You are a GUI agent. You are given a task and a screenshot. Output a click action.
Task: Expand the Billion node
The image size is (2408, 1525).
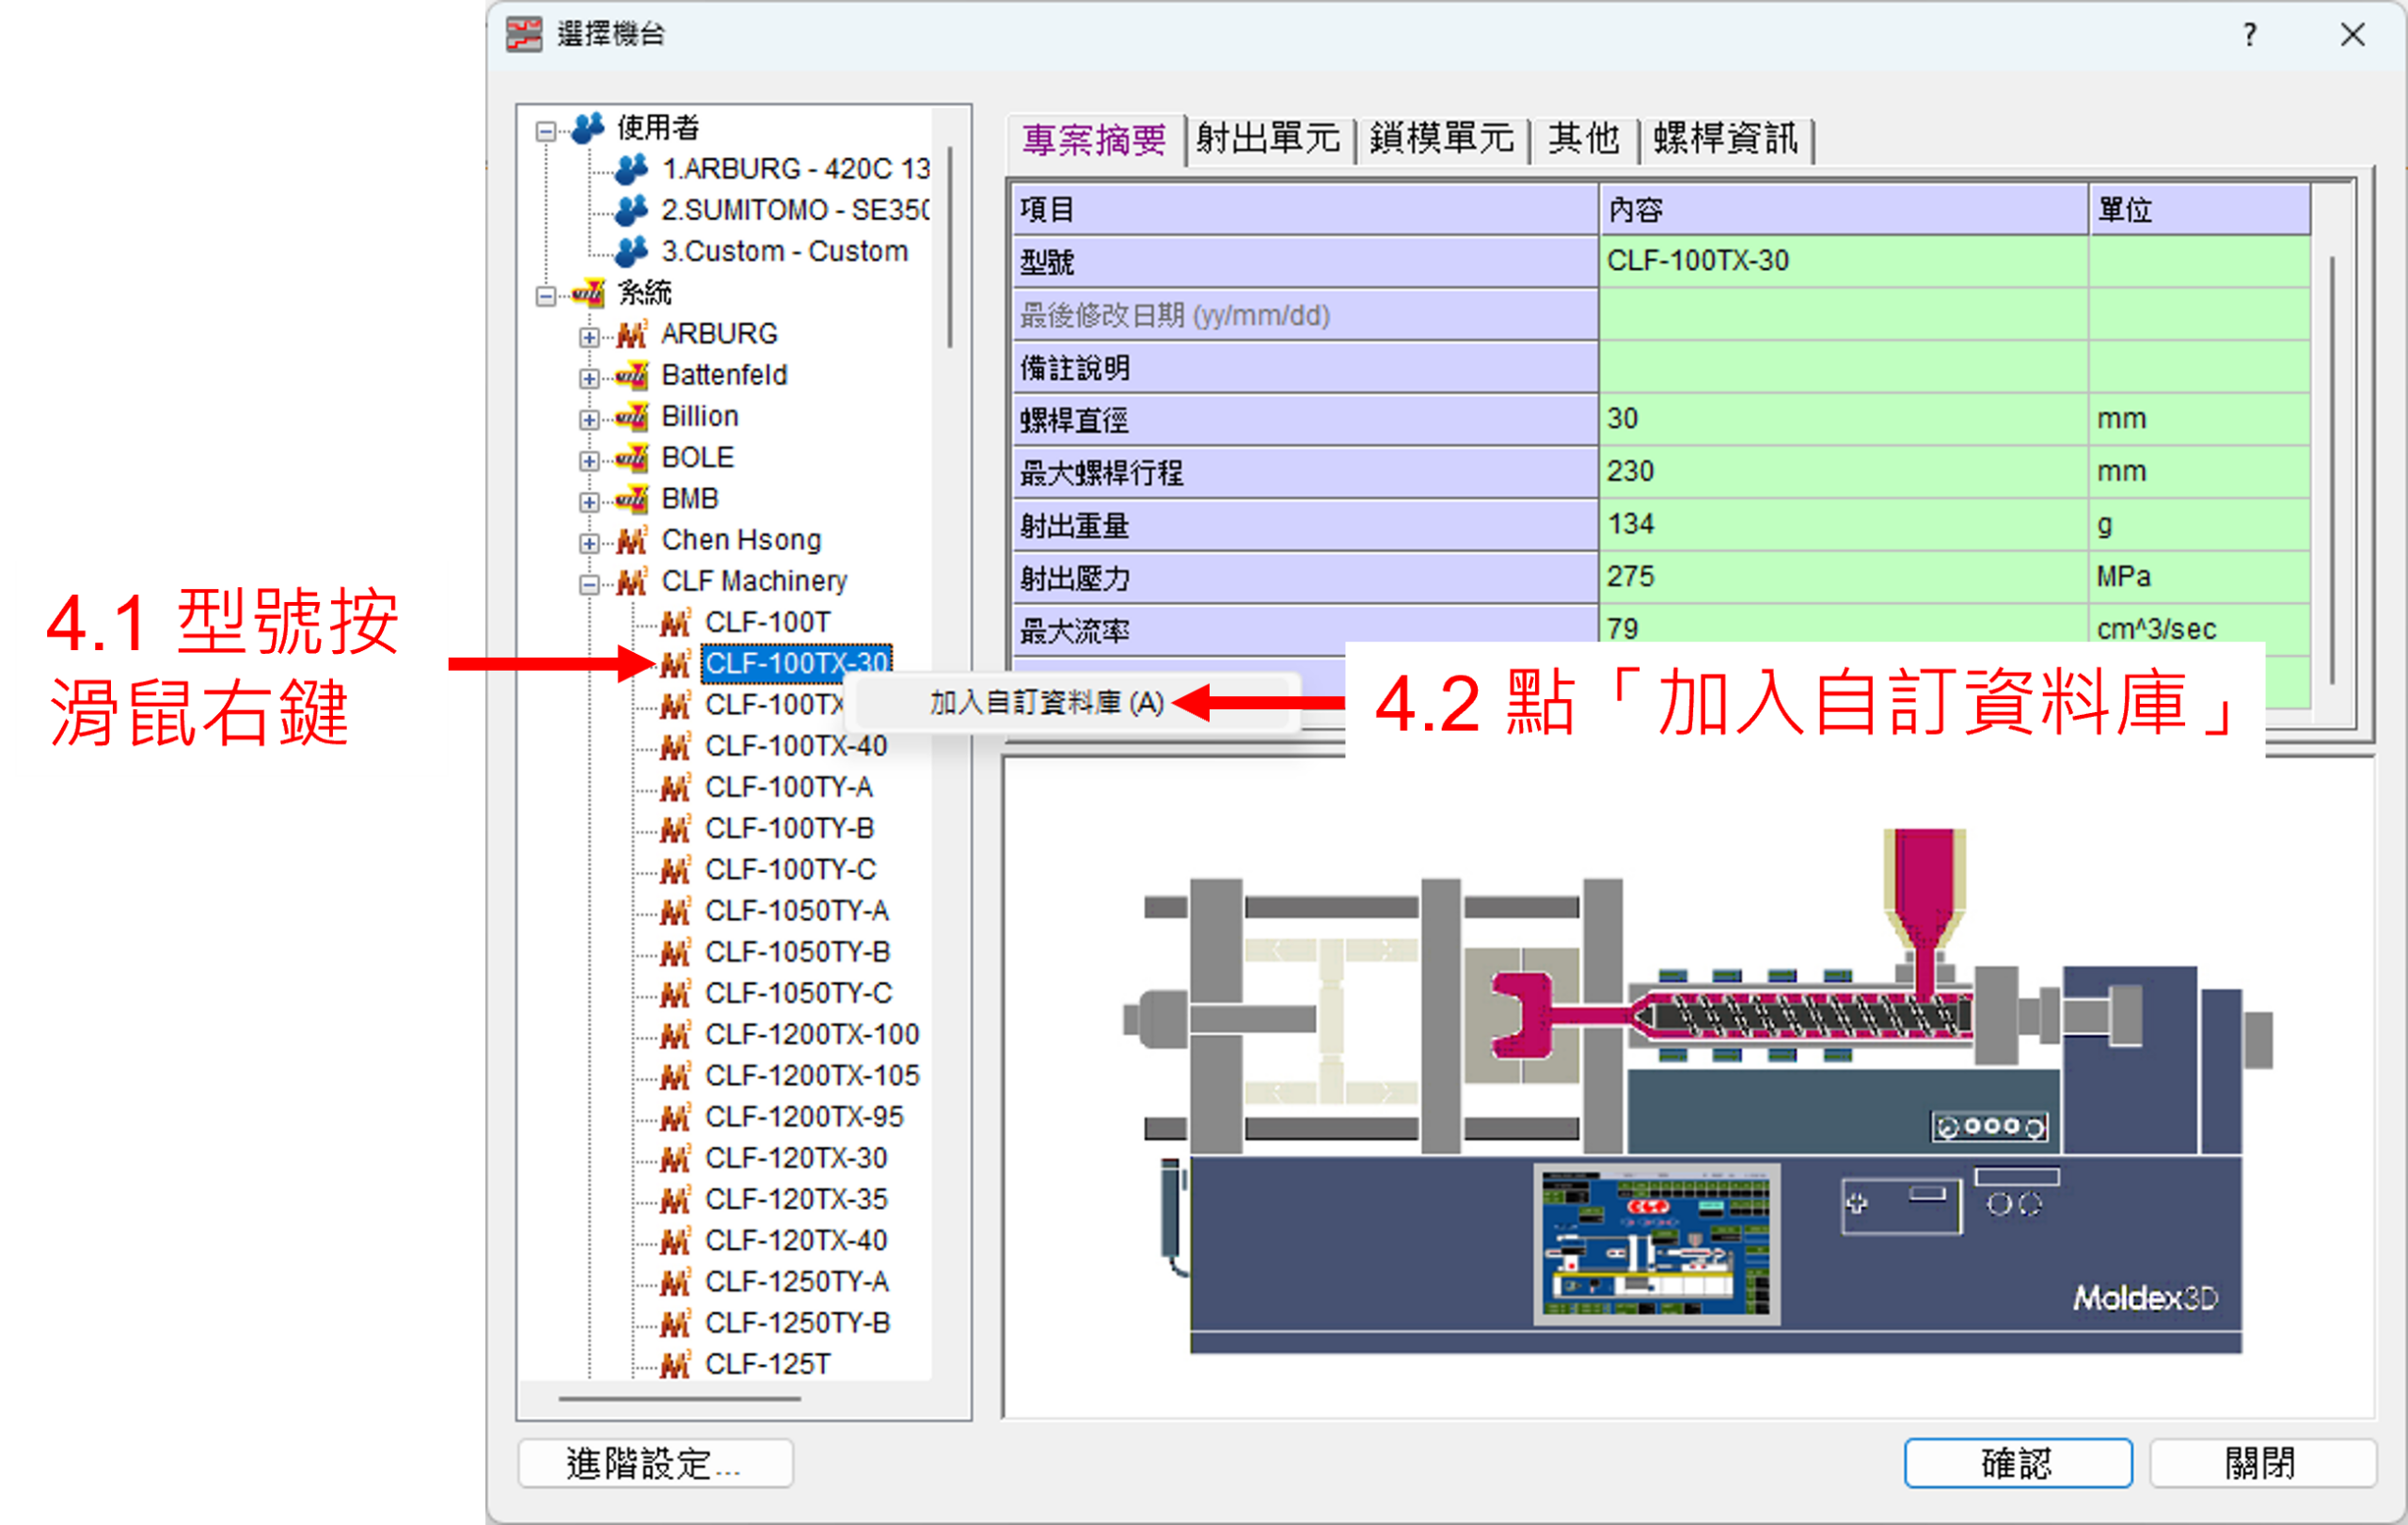(590, 419)
